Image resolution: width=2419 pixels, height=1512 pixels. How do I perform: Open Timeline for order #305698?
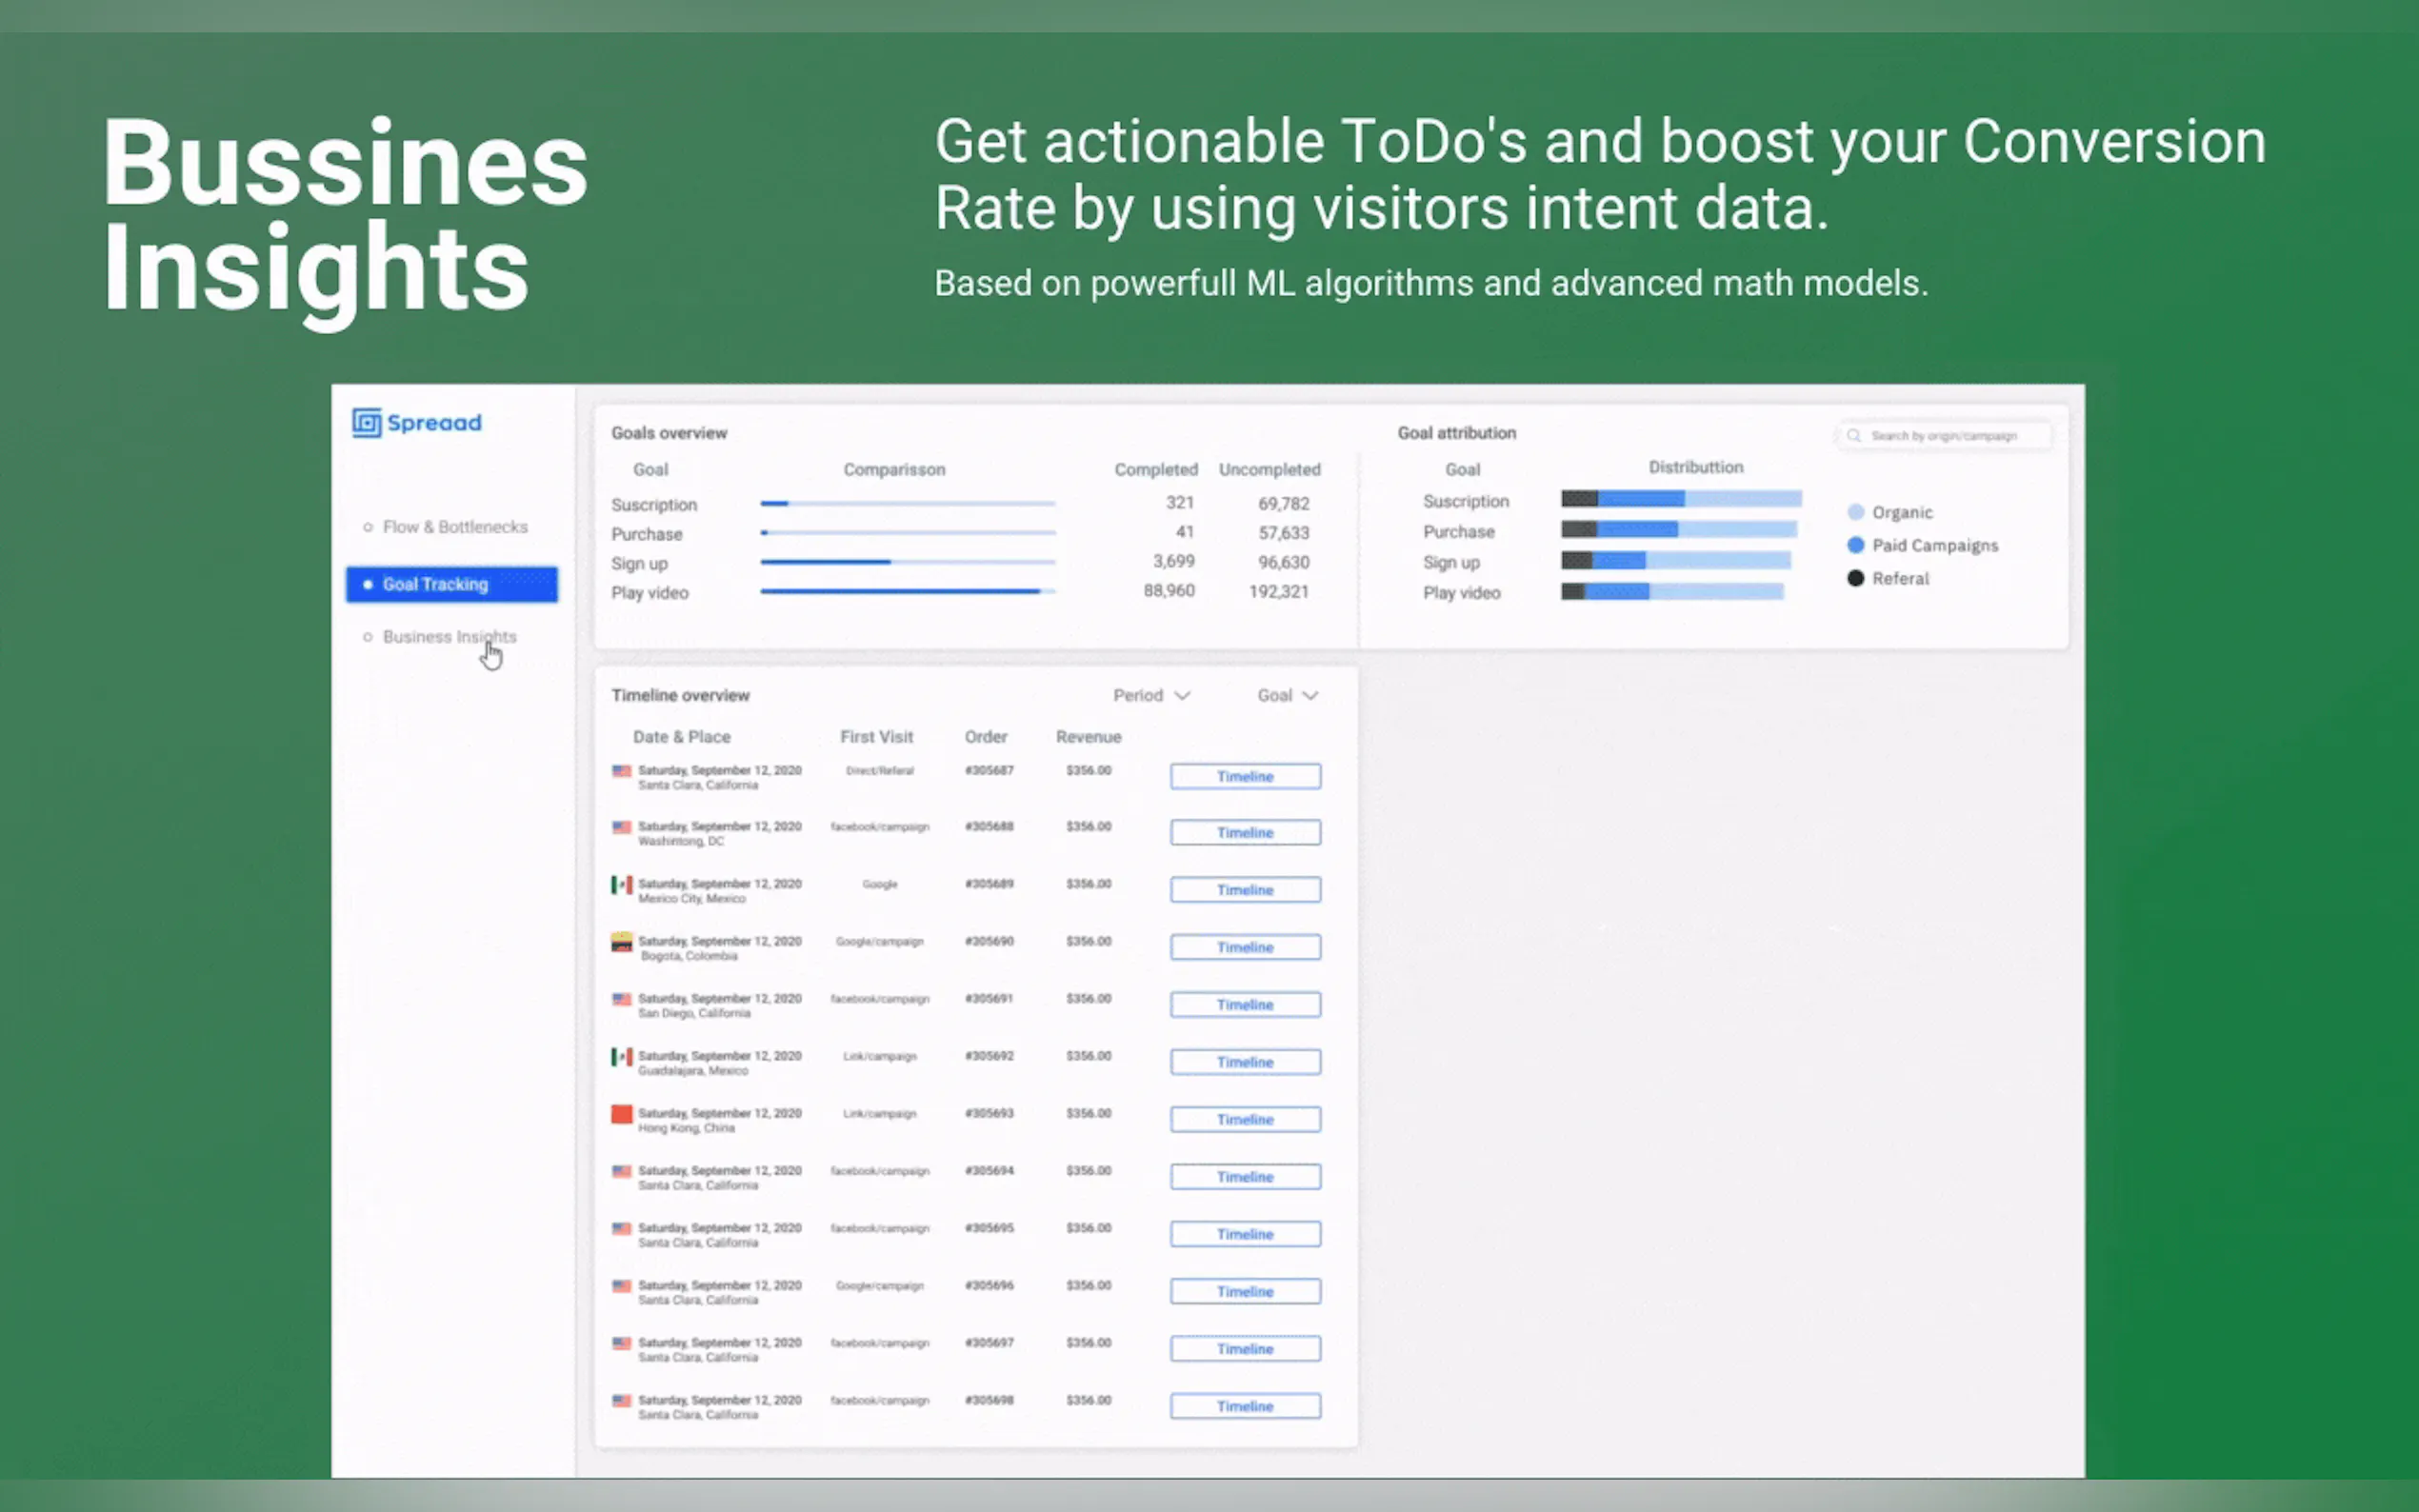coord(1245,1406)
